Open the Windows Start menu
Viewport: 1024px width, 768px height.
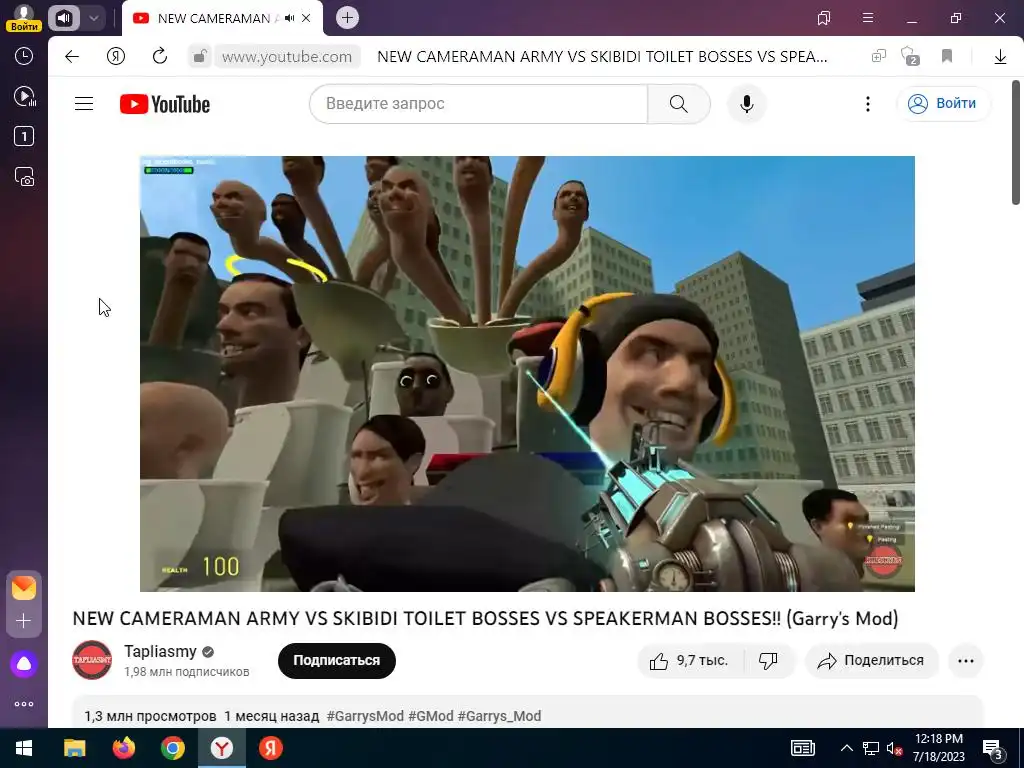[x=24, y=748]
